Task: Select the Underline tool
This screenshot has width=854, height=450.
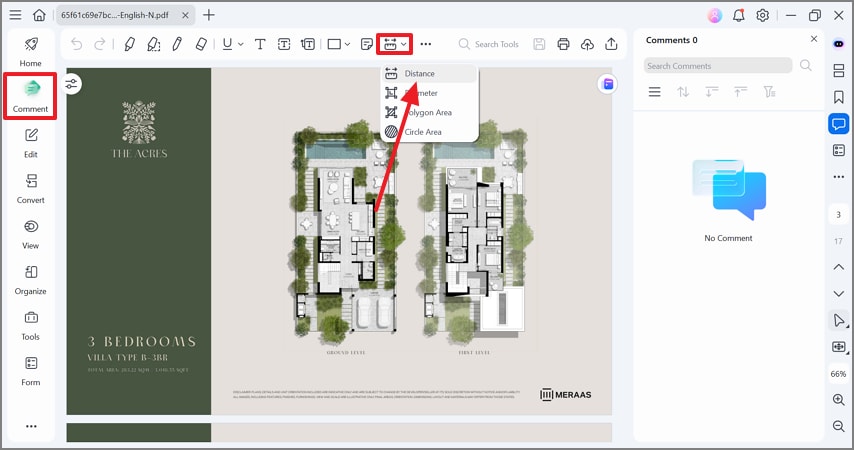Action: point(227,44)
